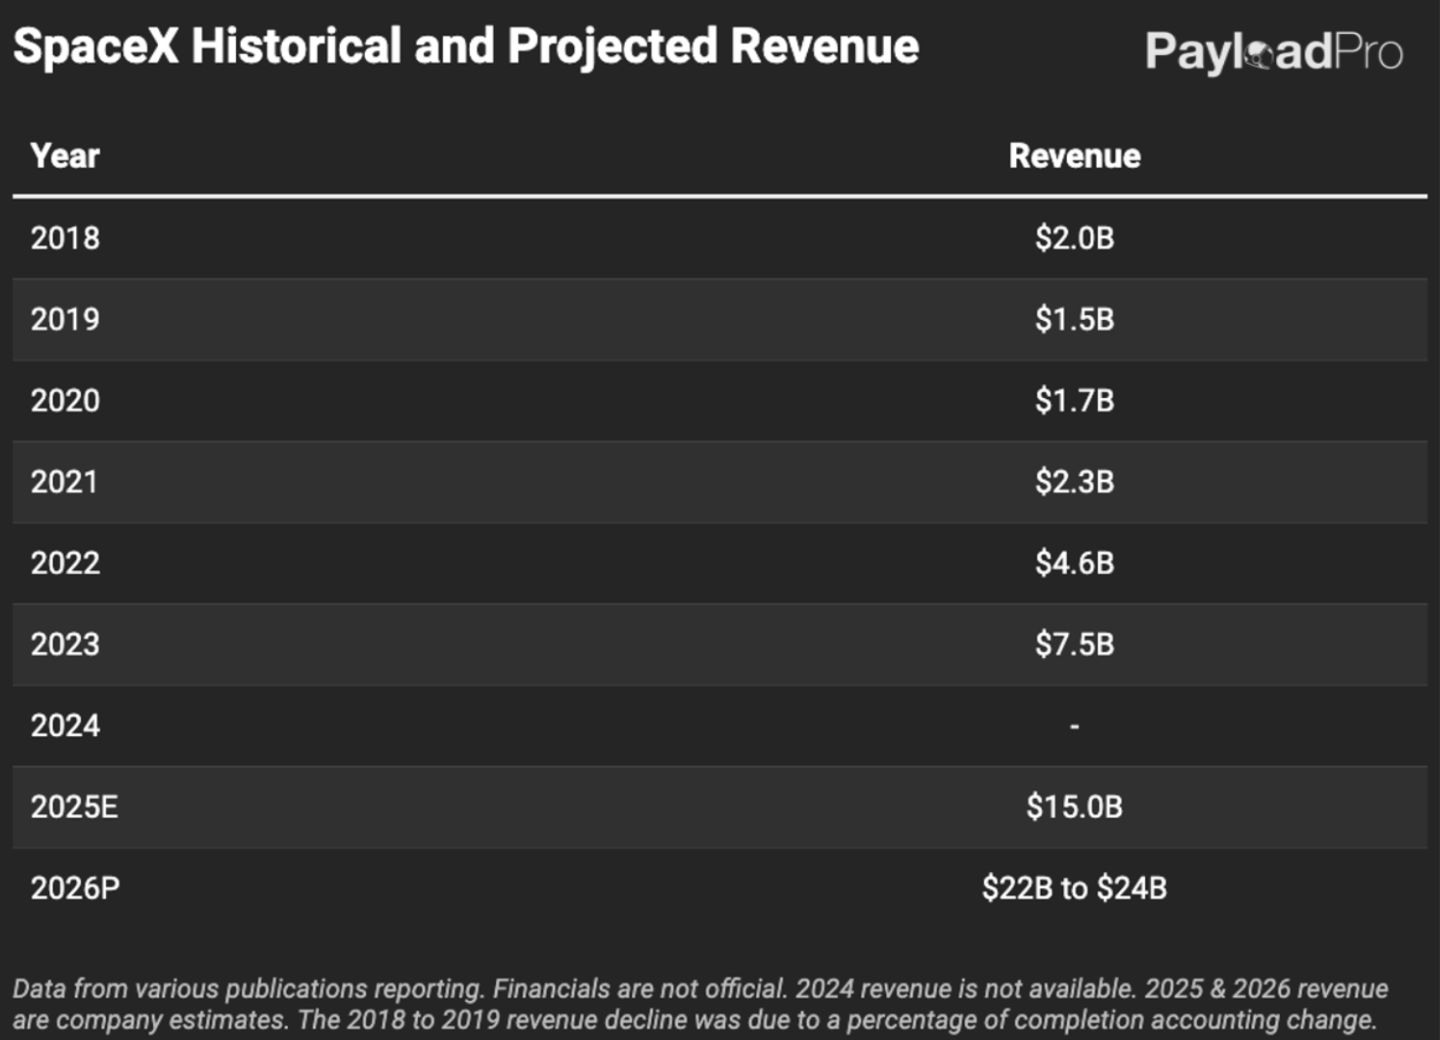1440x1040 pixels.
Task: Click the 2024 year cell
Action: point(65,725)
